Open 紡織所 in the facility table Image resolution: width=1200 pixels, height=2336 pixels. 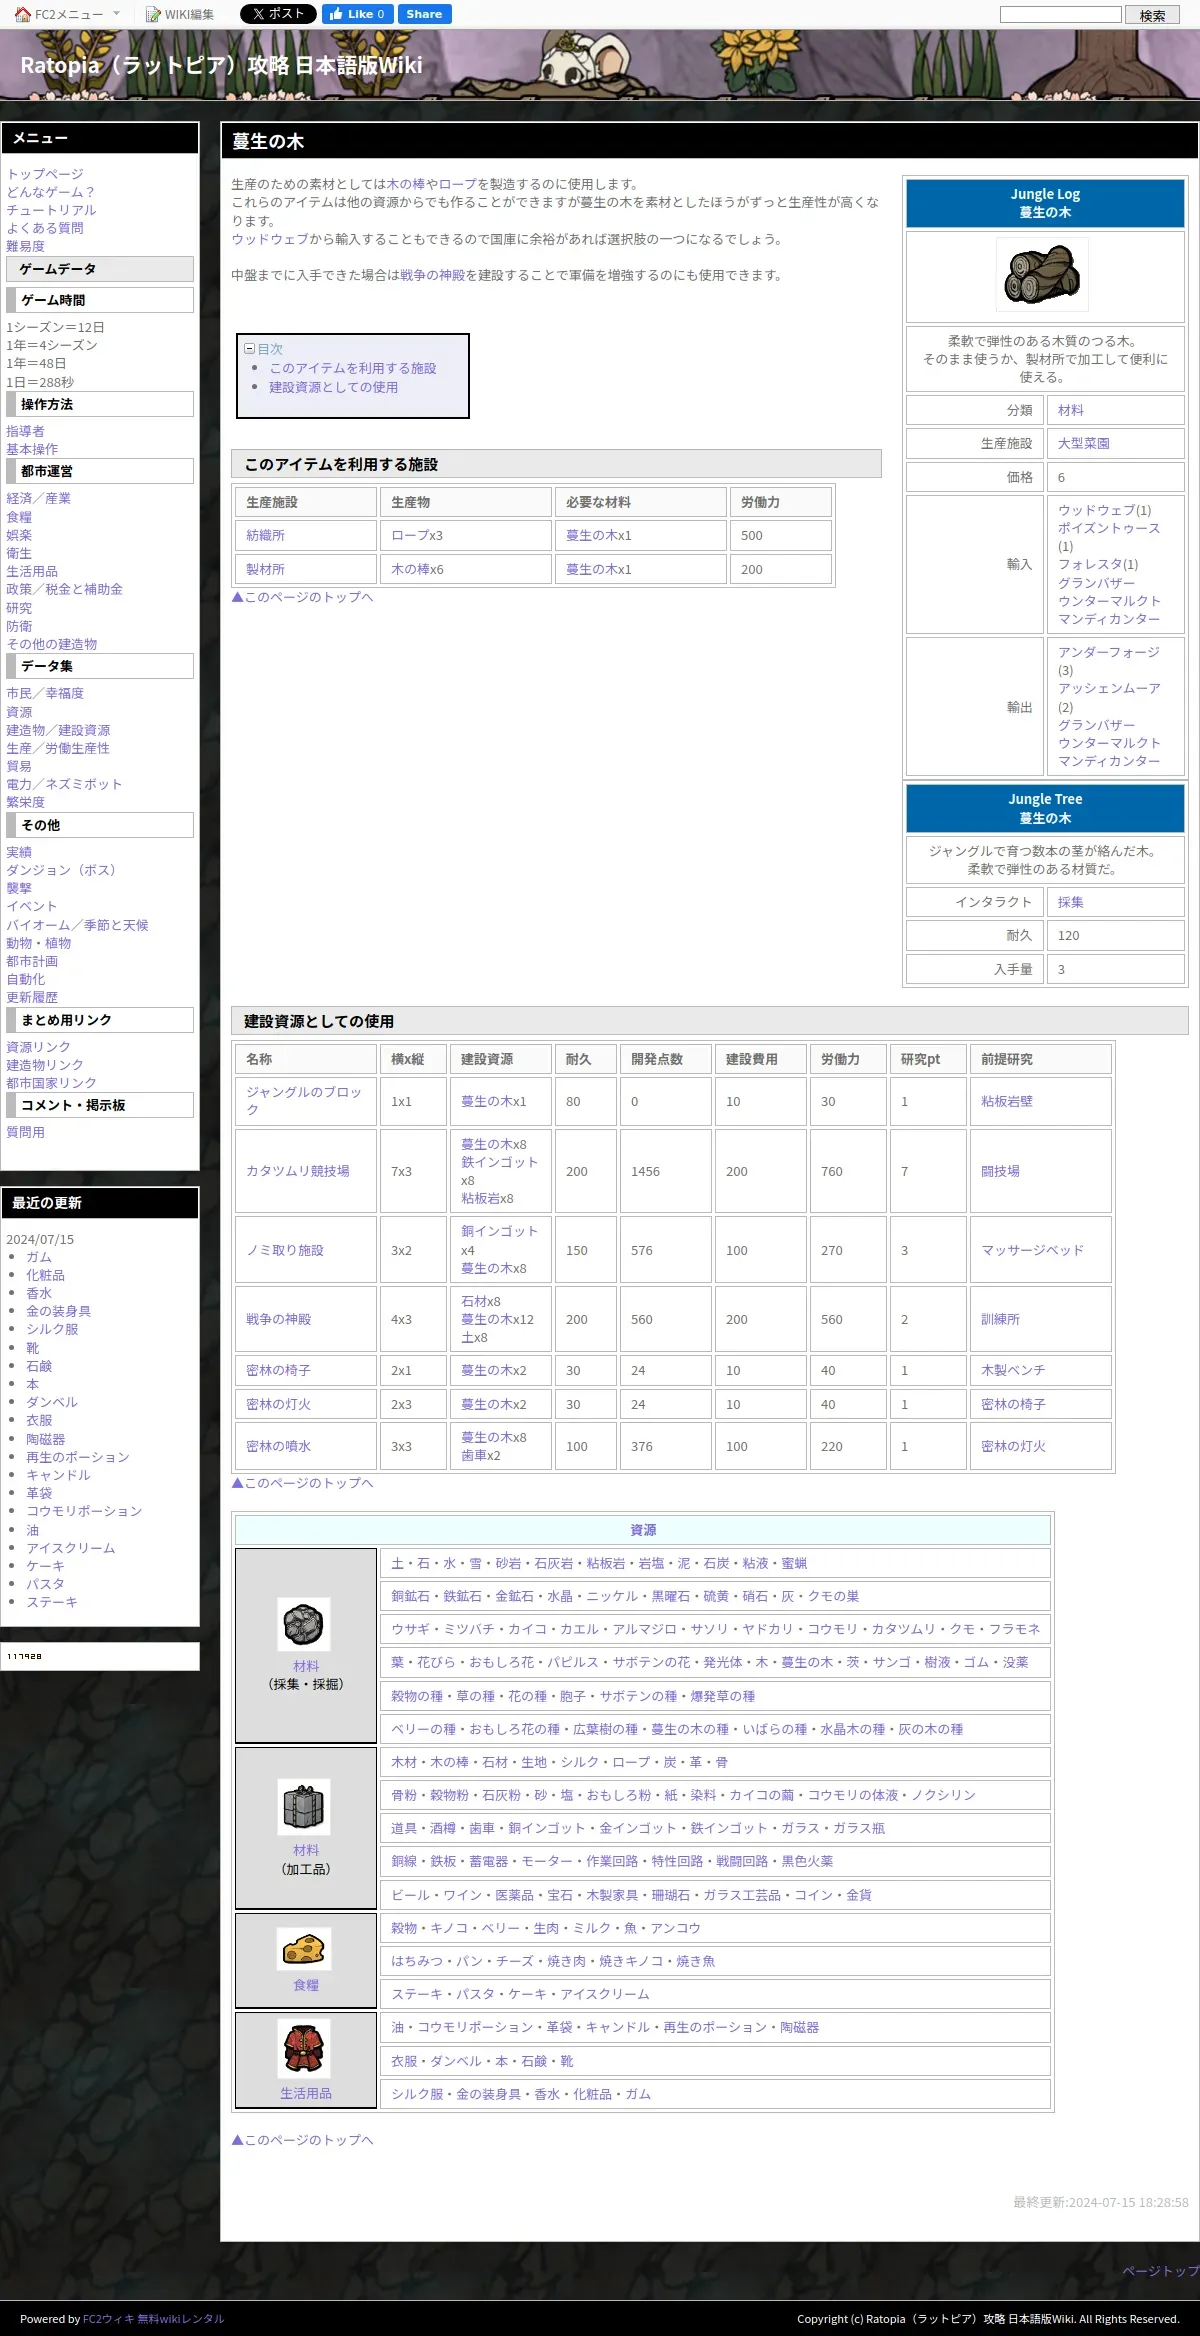(265, 536)
